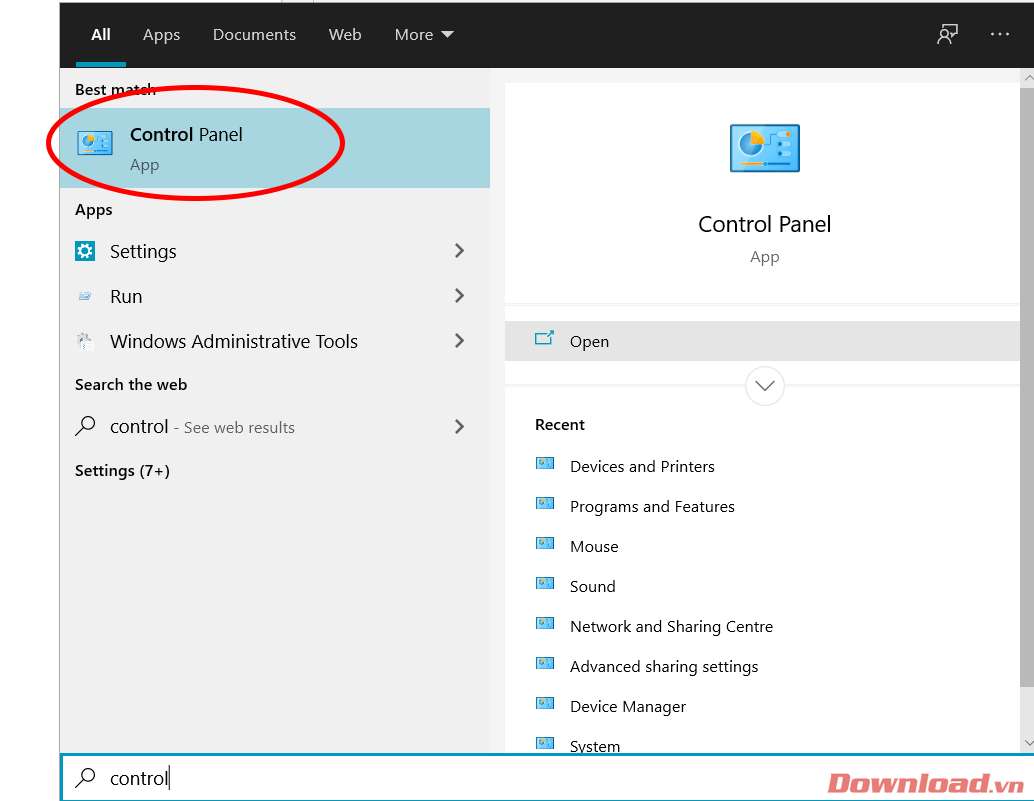The height and width of the screenshot is (801, 1034).
Task: Click the preview pane vertical scrollbar
Action: (x=1027, y=386)
